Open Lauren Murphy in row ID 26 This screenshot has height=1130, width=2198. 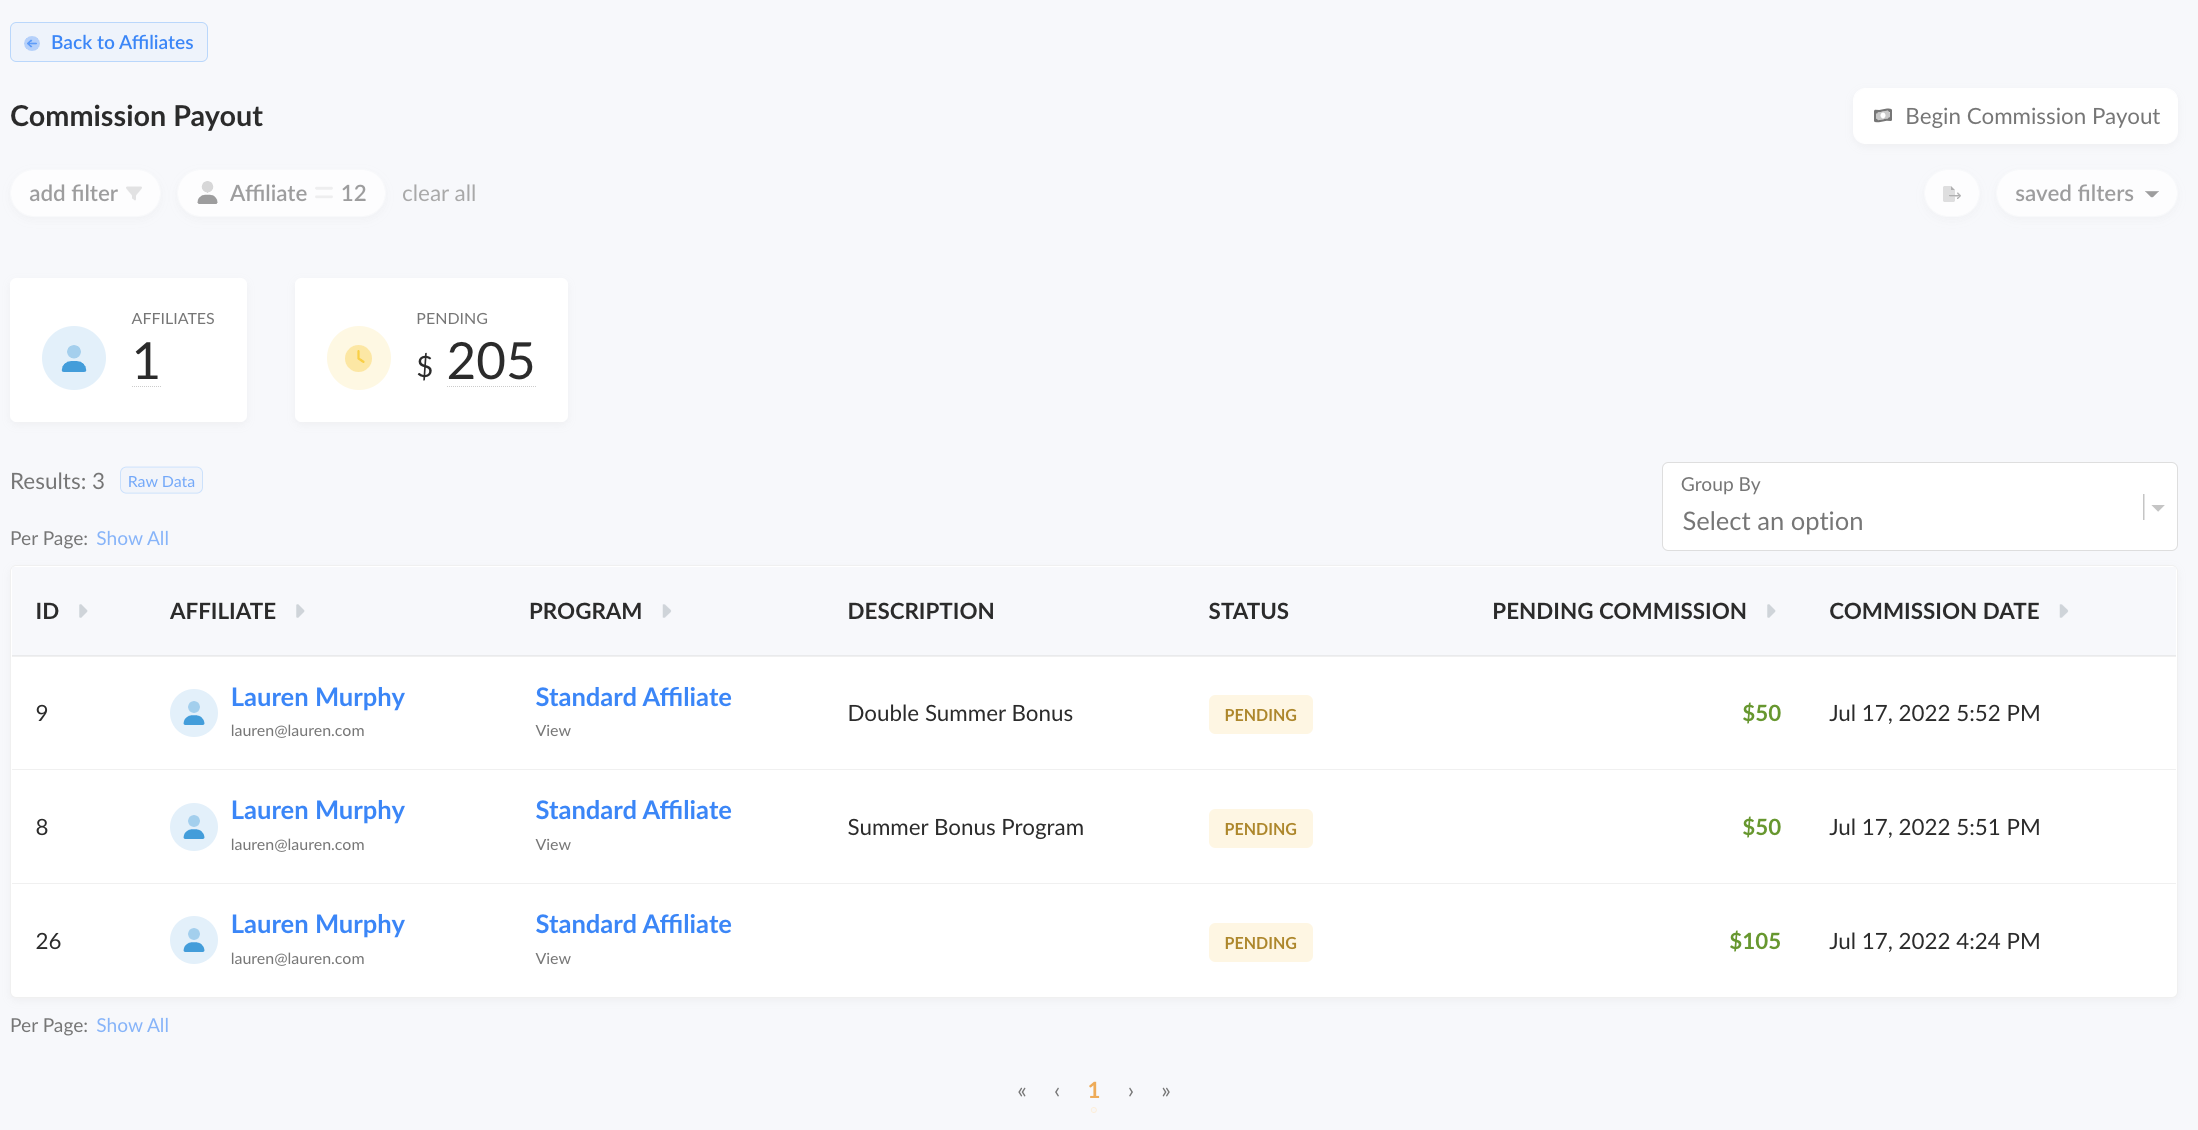[x=317, y=924]
